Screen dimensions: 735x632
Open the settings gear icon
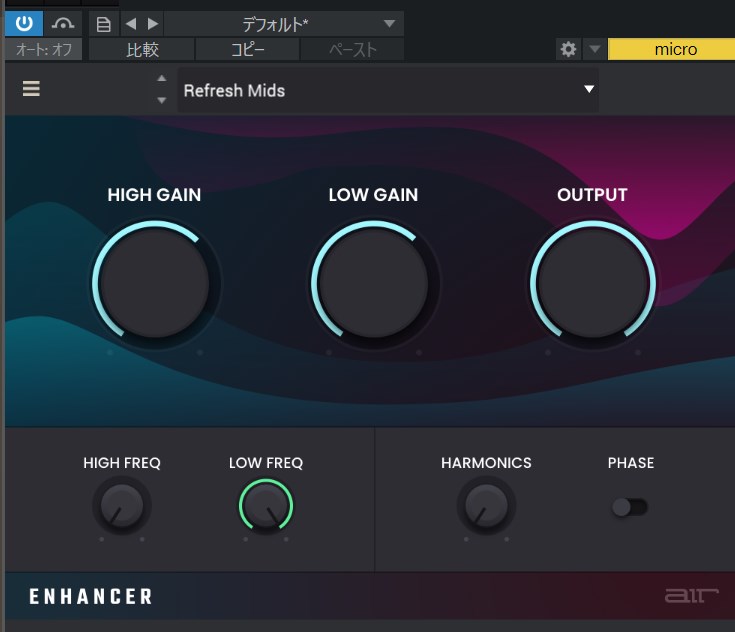point(568,49)
